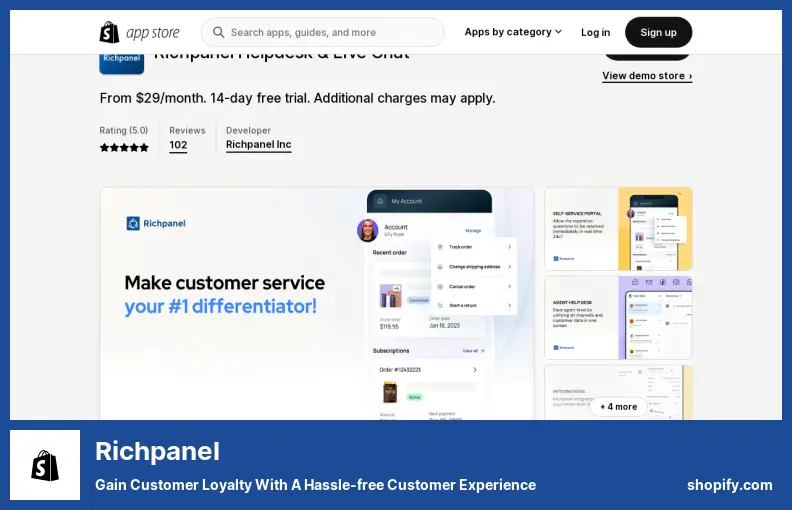Click the Rating (5.0) label

coord(124,130)
